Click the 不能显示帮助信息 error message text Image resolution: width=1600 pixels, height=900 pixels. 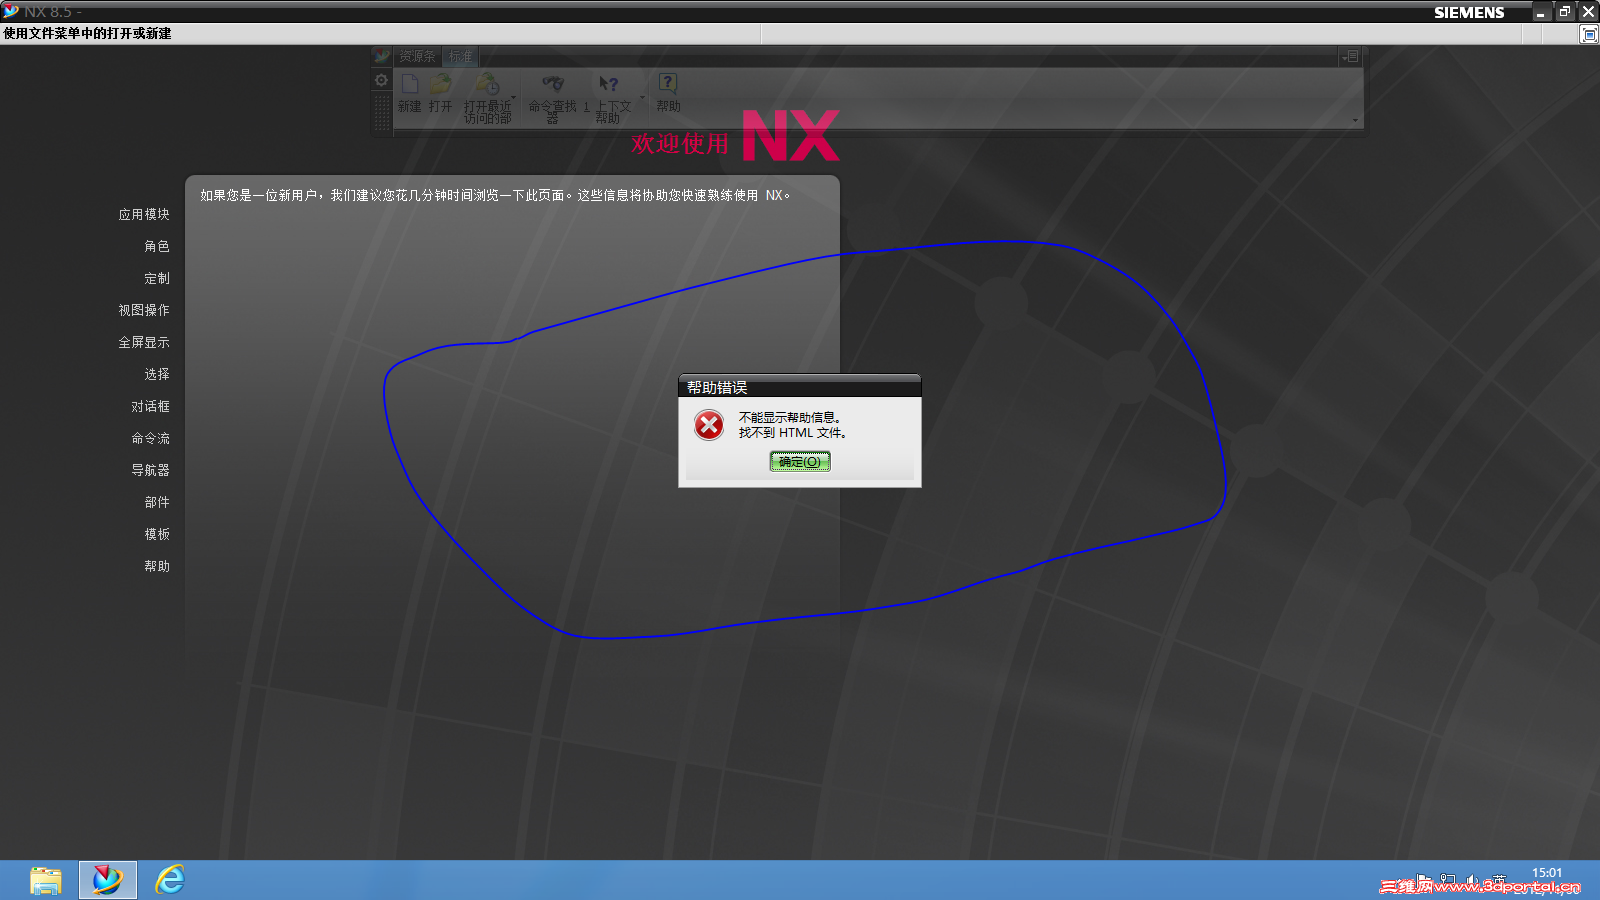click(790, 418)
